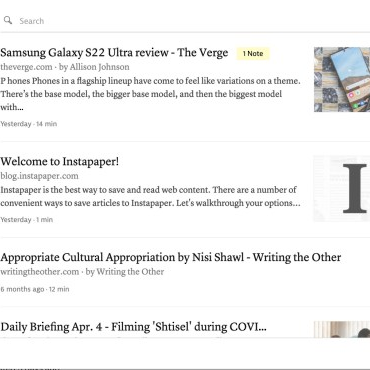
Task: Click the Samsung review excerpt text
Action: [150, 94]
